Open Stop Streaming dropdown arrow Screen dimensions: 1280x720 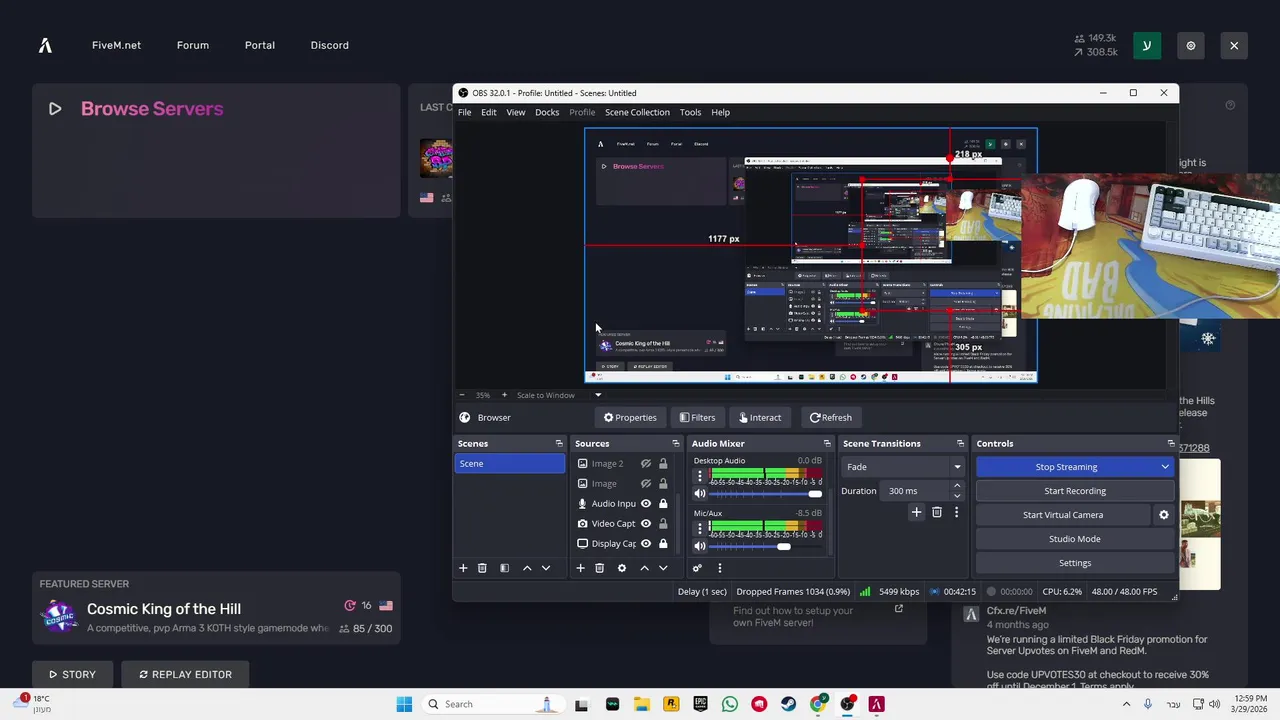point(1165,467)
